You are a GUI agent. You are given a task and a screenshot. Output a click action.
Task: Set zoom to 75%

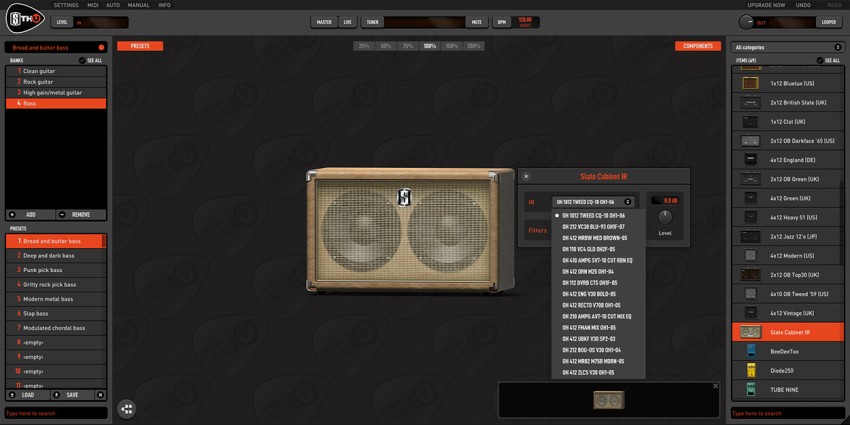tap(408, 46)
